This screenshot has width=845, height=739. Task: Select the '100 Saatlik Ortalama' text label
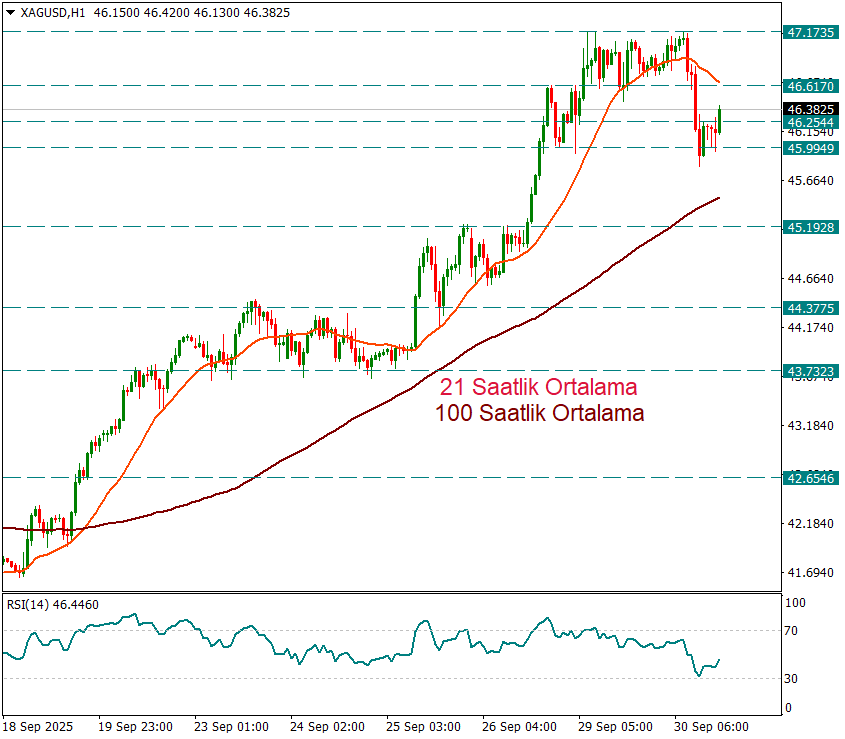click(x=540, y=413)
